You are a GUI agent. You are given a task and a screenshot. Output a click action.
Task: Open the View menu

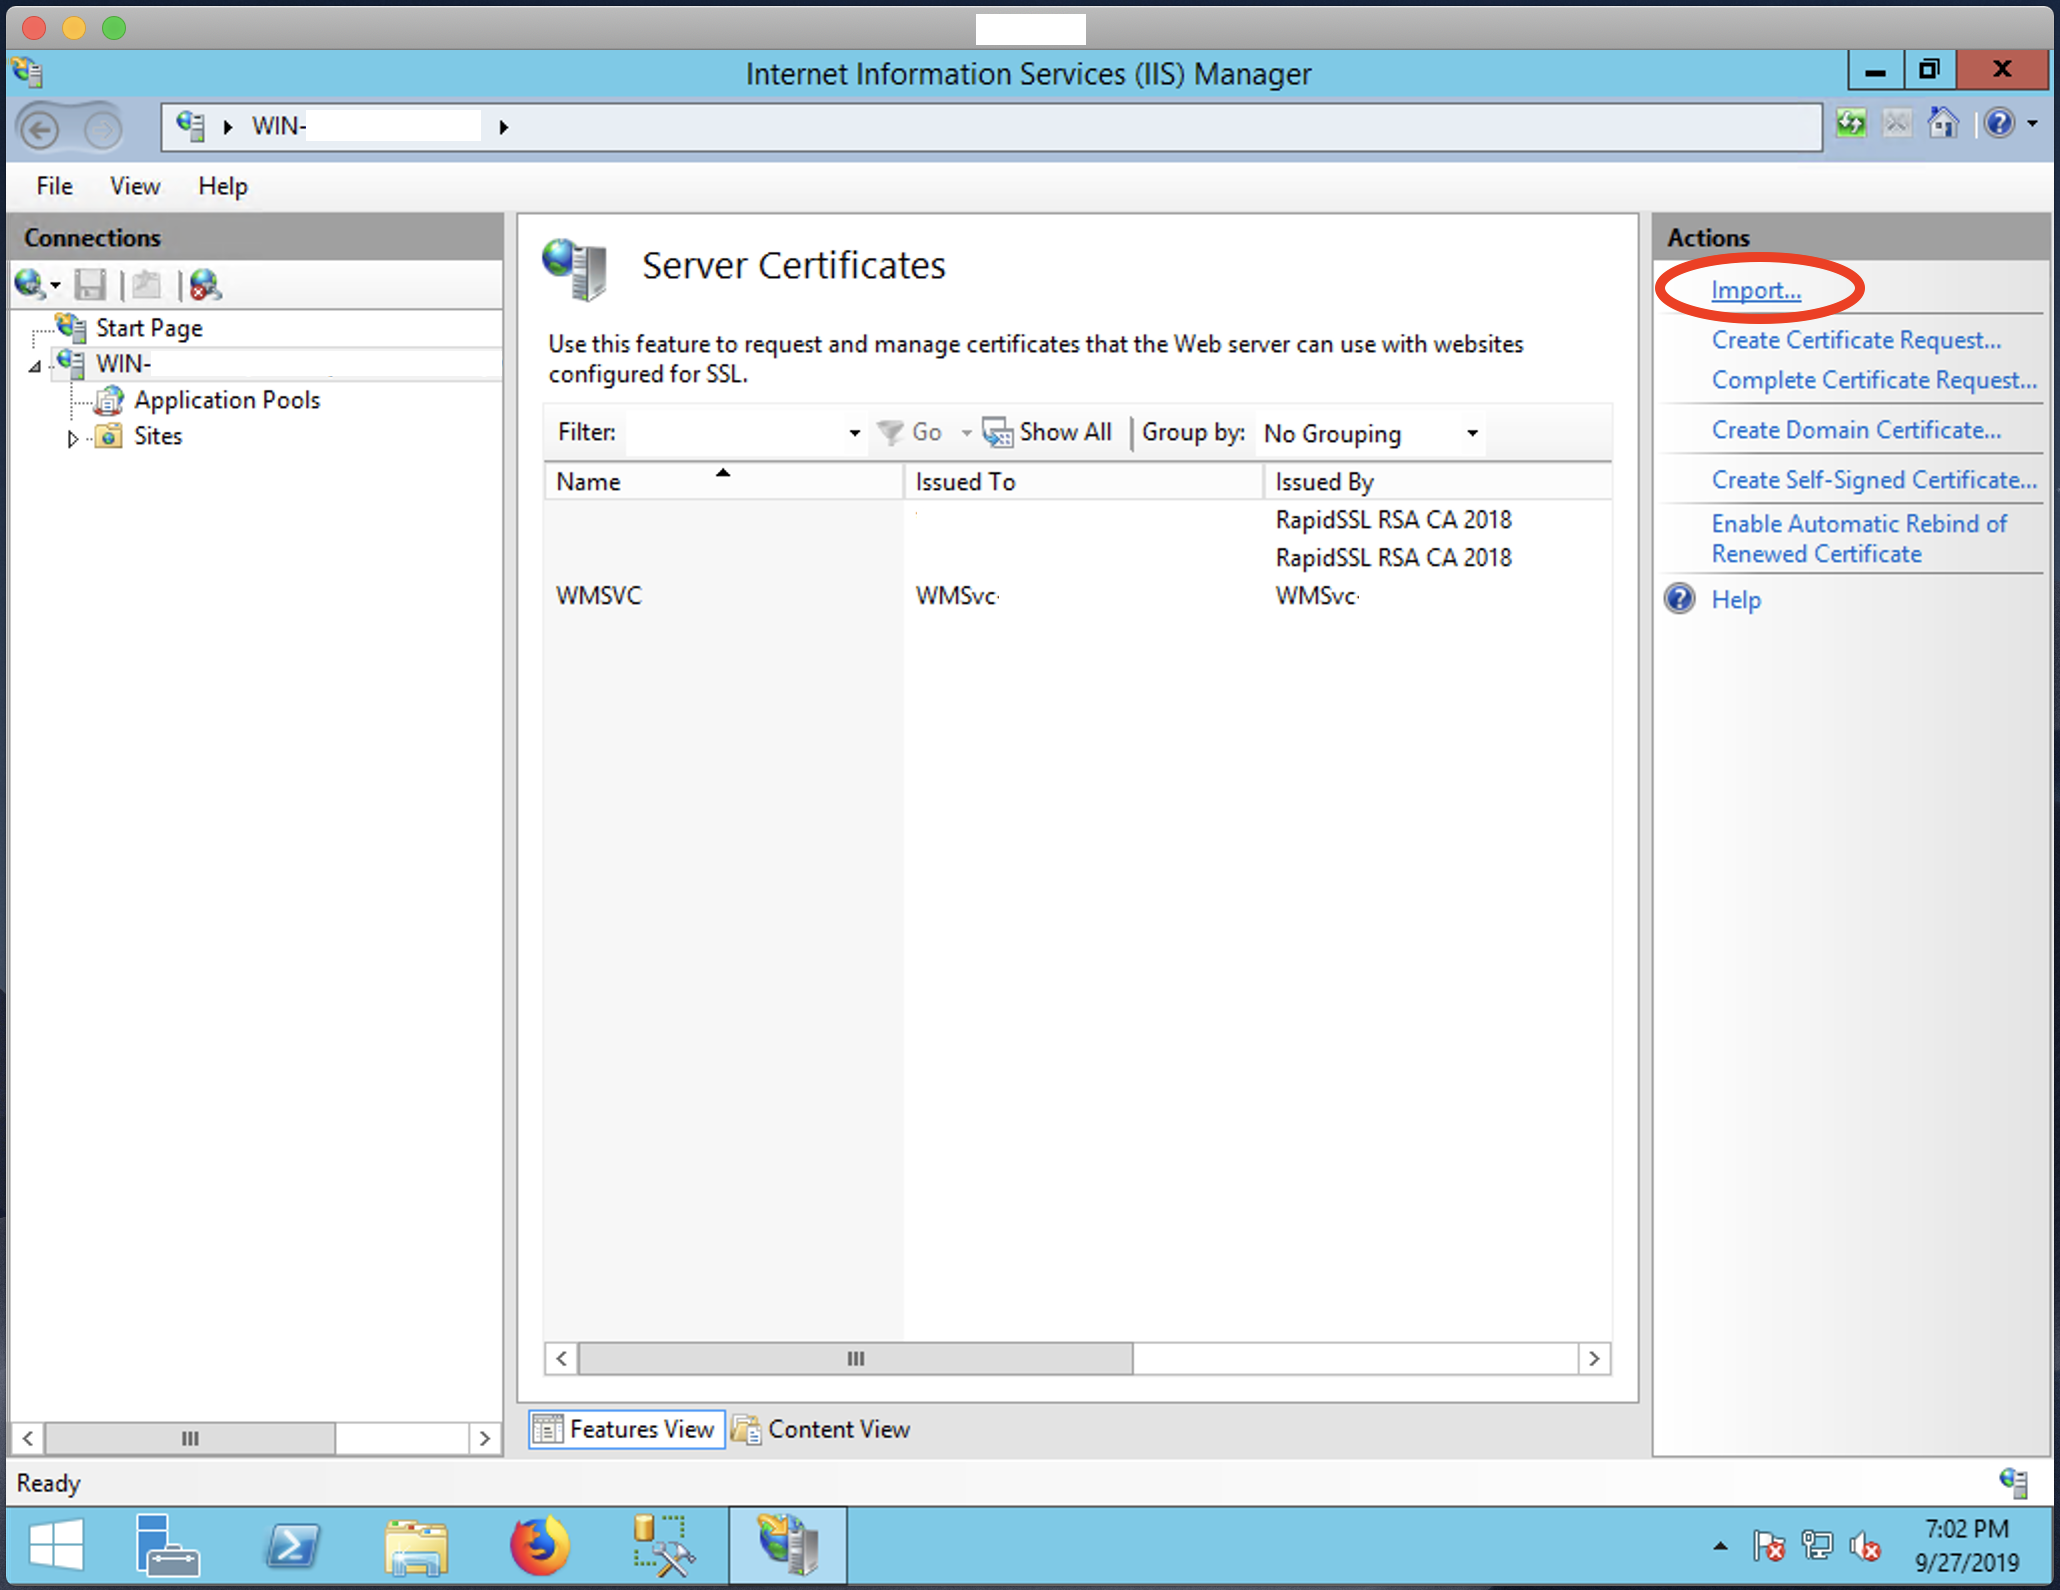pyautogui.click(x=134, y=186)
